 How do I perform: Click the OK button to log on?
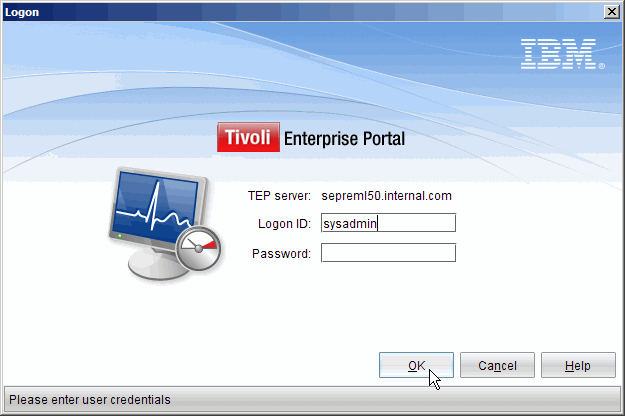(416, 365)
